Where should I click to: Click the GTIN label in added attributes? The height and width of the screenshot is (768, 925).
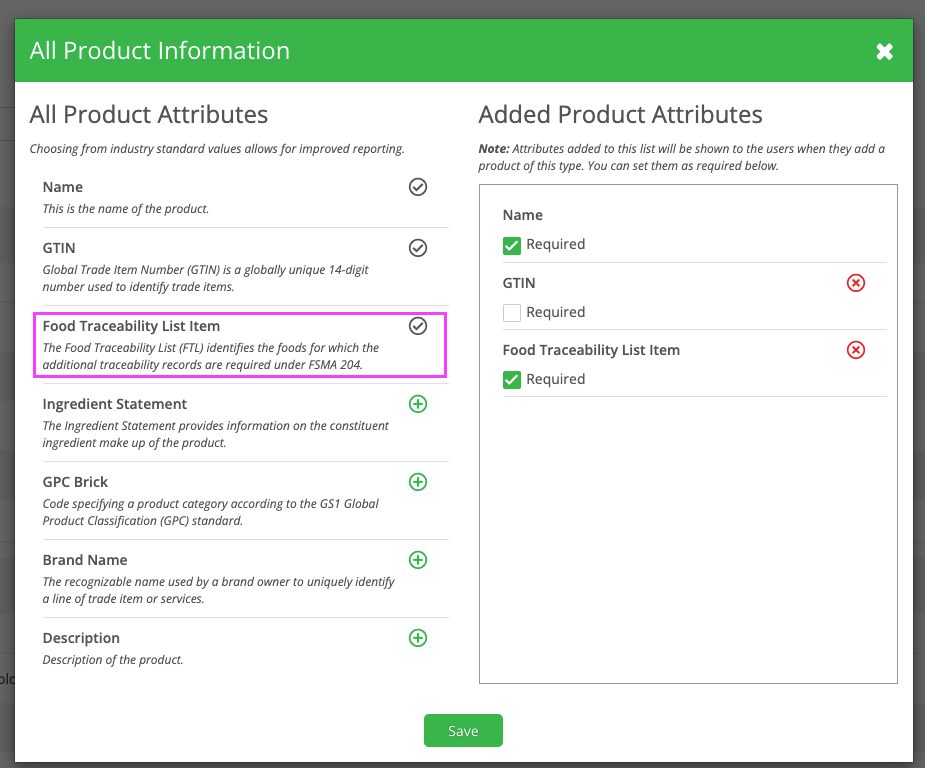(519, 283)
